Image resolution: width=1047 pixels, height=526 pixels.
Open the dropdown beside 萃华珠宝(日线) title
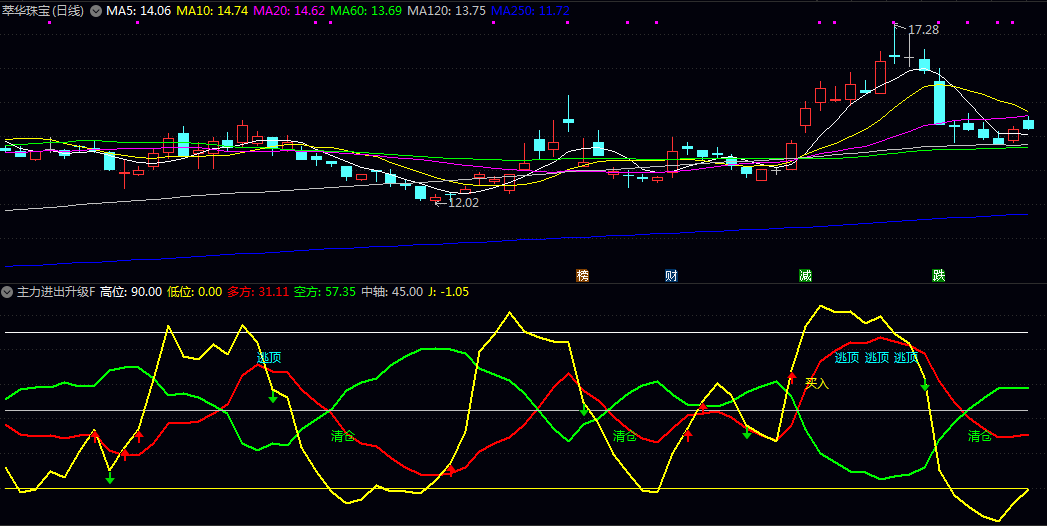96,11
